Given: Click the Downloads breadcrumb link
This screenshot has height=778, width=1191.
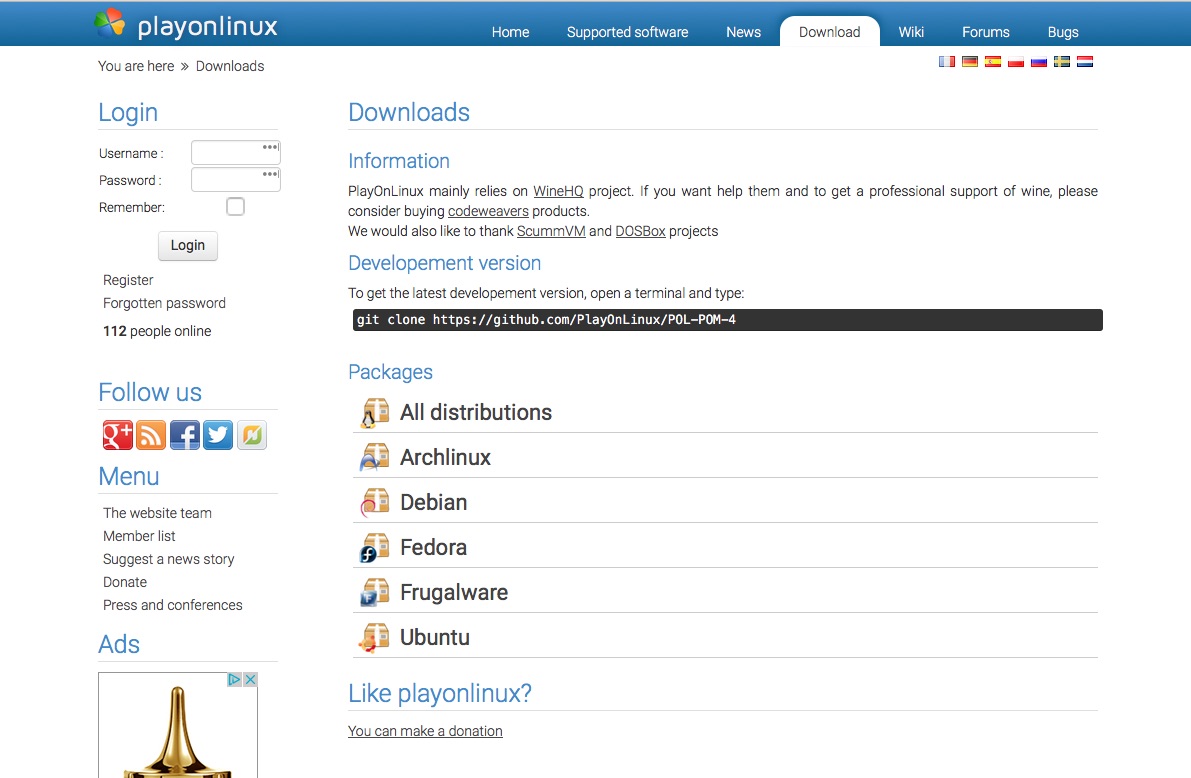Looking at the screenshot, I should (x=230, y=66).
